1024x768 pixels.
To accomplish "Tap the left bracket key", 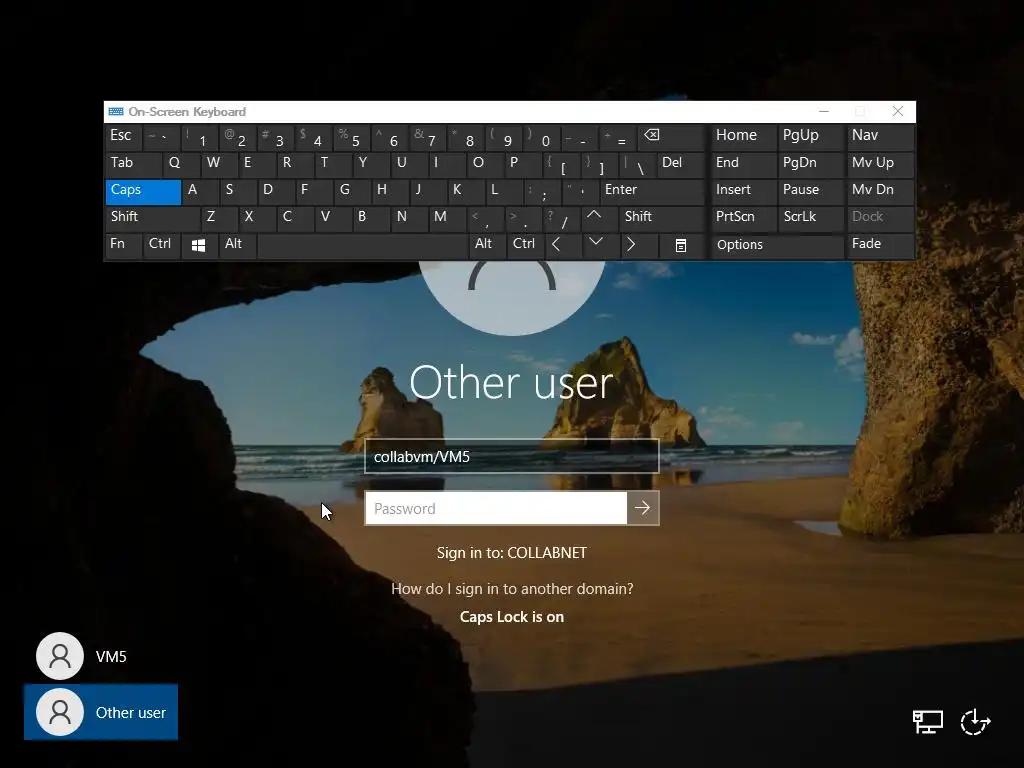I will pyautogui.click(x=560, y=164).
